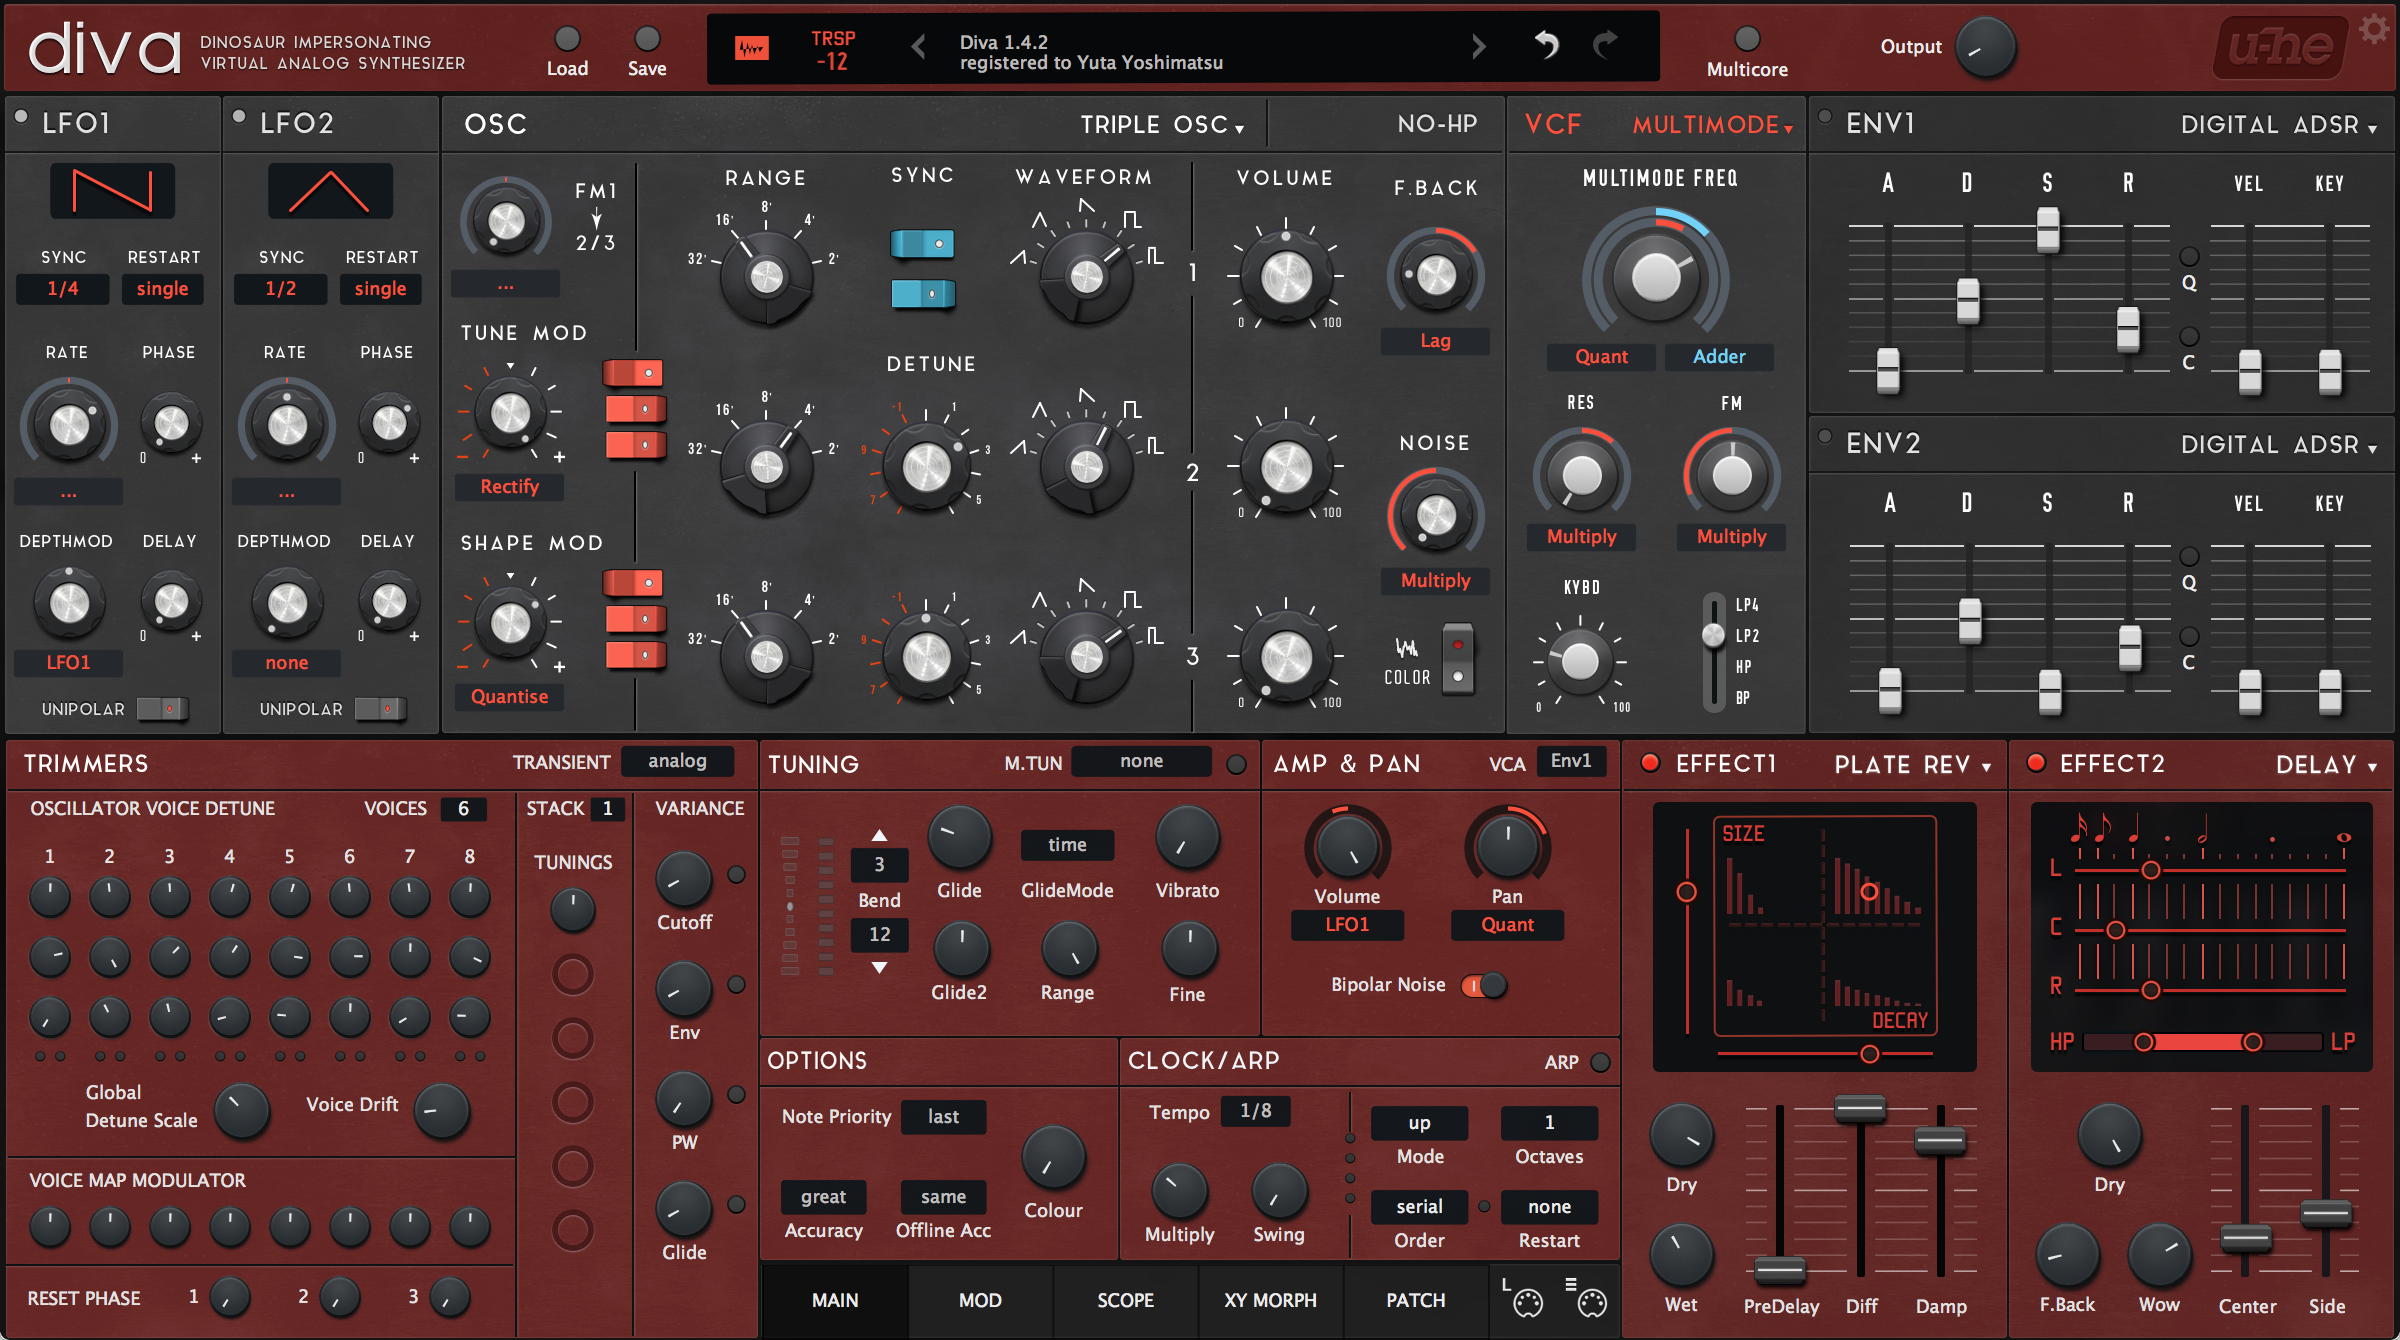This screenshot has height=1340, width=2400.
Task: Click the redo arrow in preset display
Action: 1605,45
